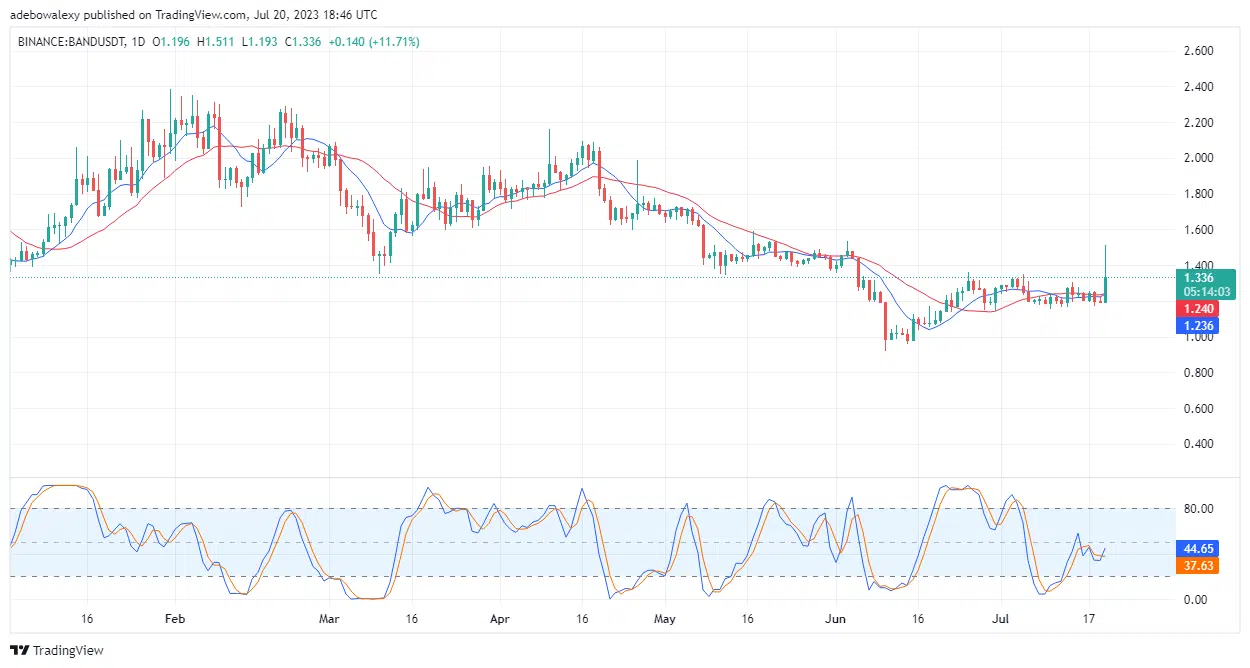Viewport: 1250px width, 668px height.
Task: Click the BINANCE:BANDUSDT symbol label
Action: pos(66,42)
